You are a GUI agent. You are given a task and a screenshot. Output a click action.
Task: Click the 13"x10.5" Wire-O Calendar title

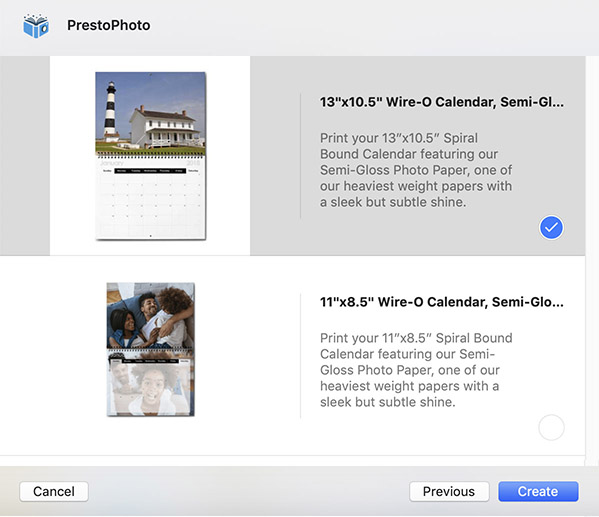(442, 102)
